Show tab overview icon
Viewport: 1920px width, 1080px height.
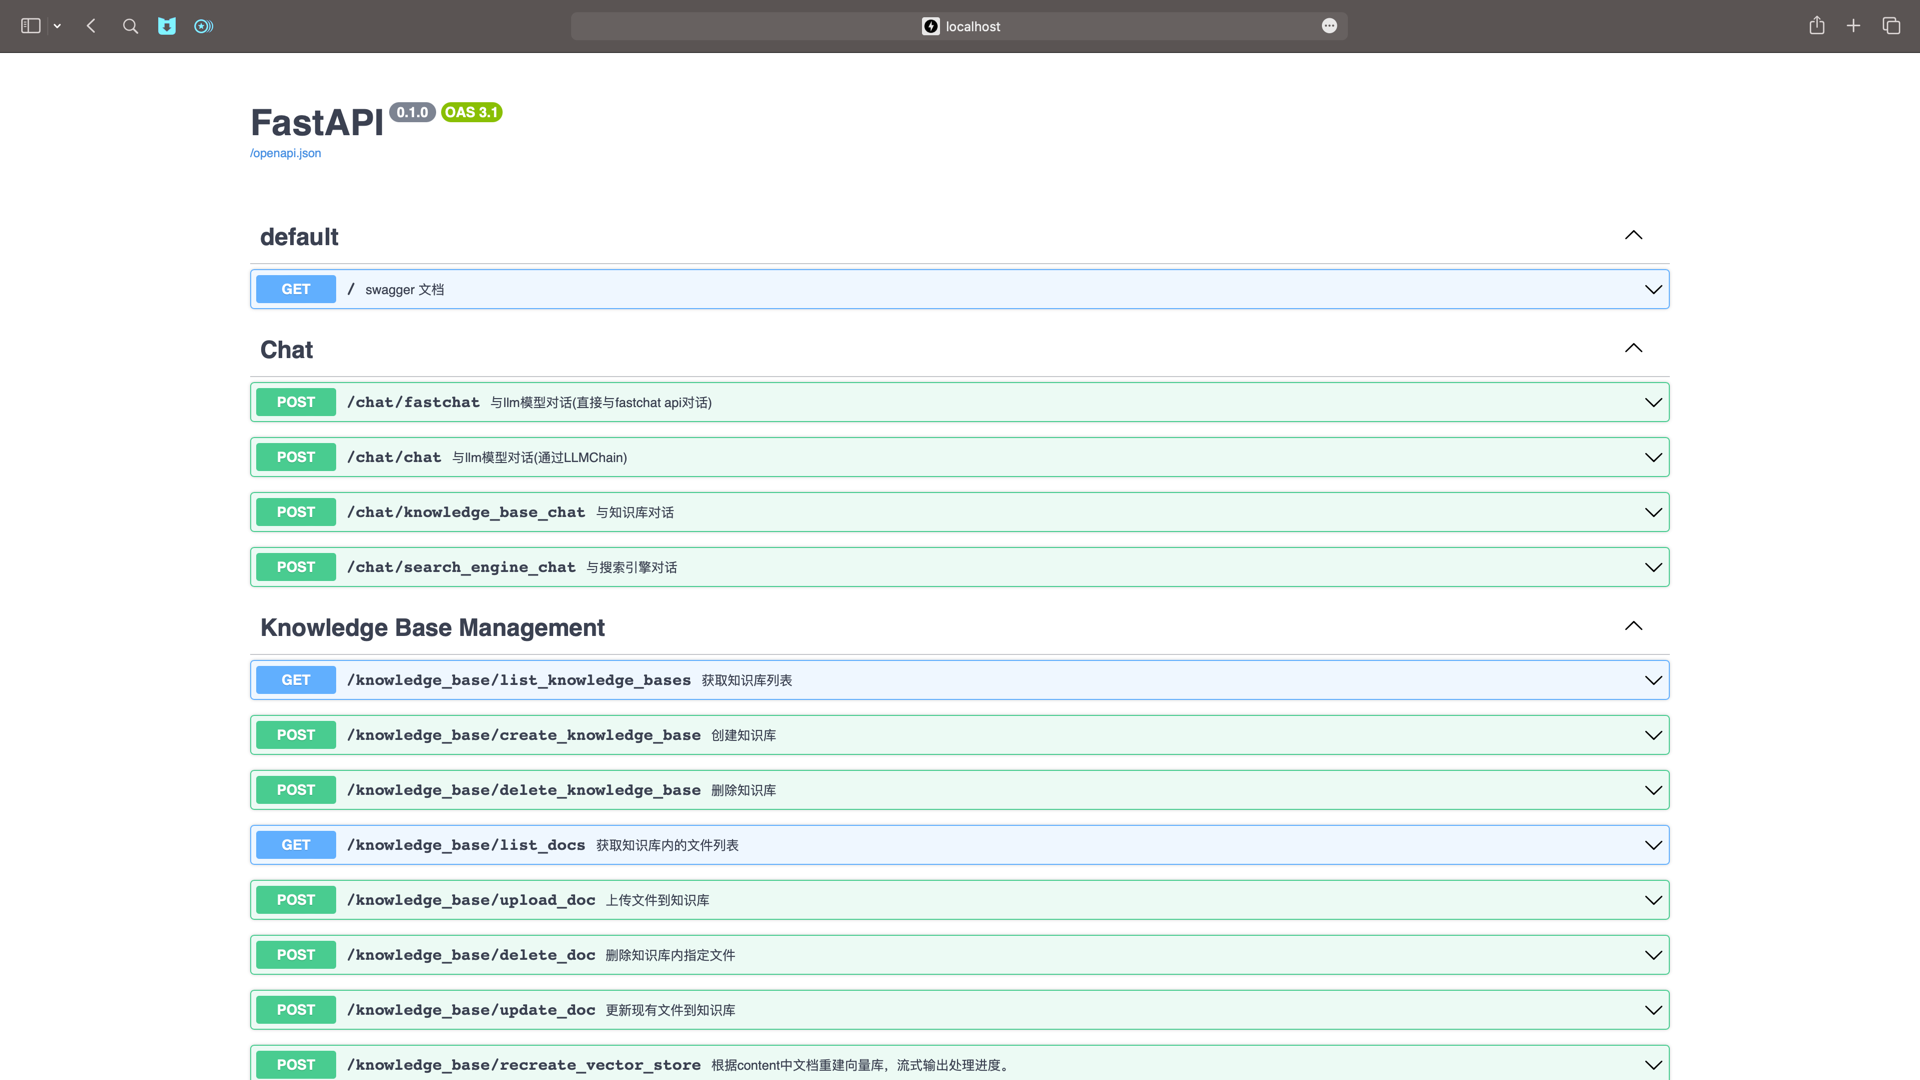[1891, 26]
